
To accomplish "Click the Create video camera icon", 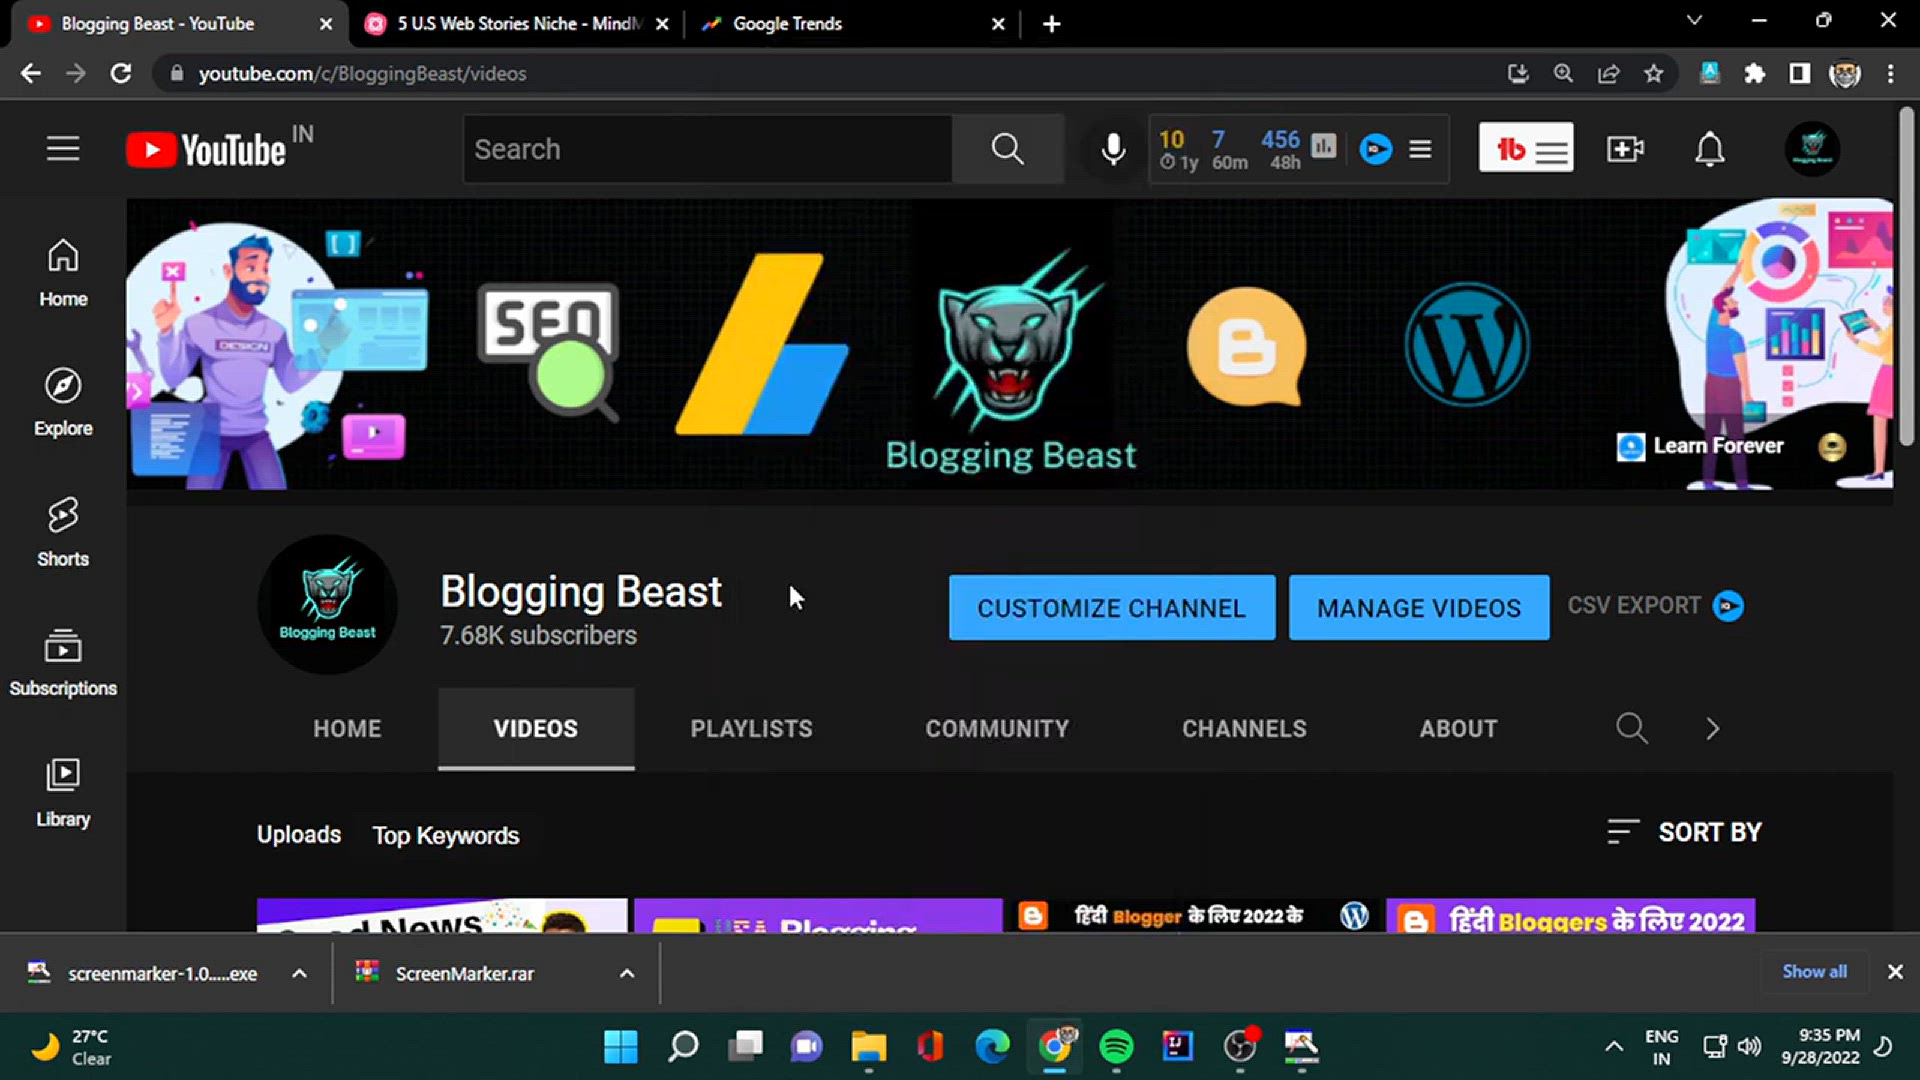I will [1625, 149].
